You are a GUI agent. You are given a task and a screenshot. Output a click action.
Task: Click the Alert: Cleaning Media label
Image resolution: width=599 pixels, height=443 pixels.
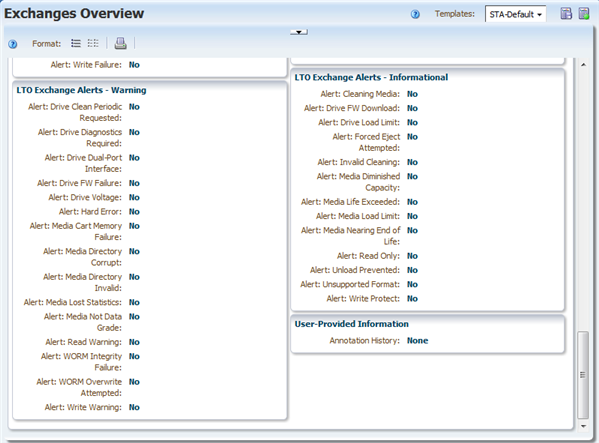tap(360, 94)
